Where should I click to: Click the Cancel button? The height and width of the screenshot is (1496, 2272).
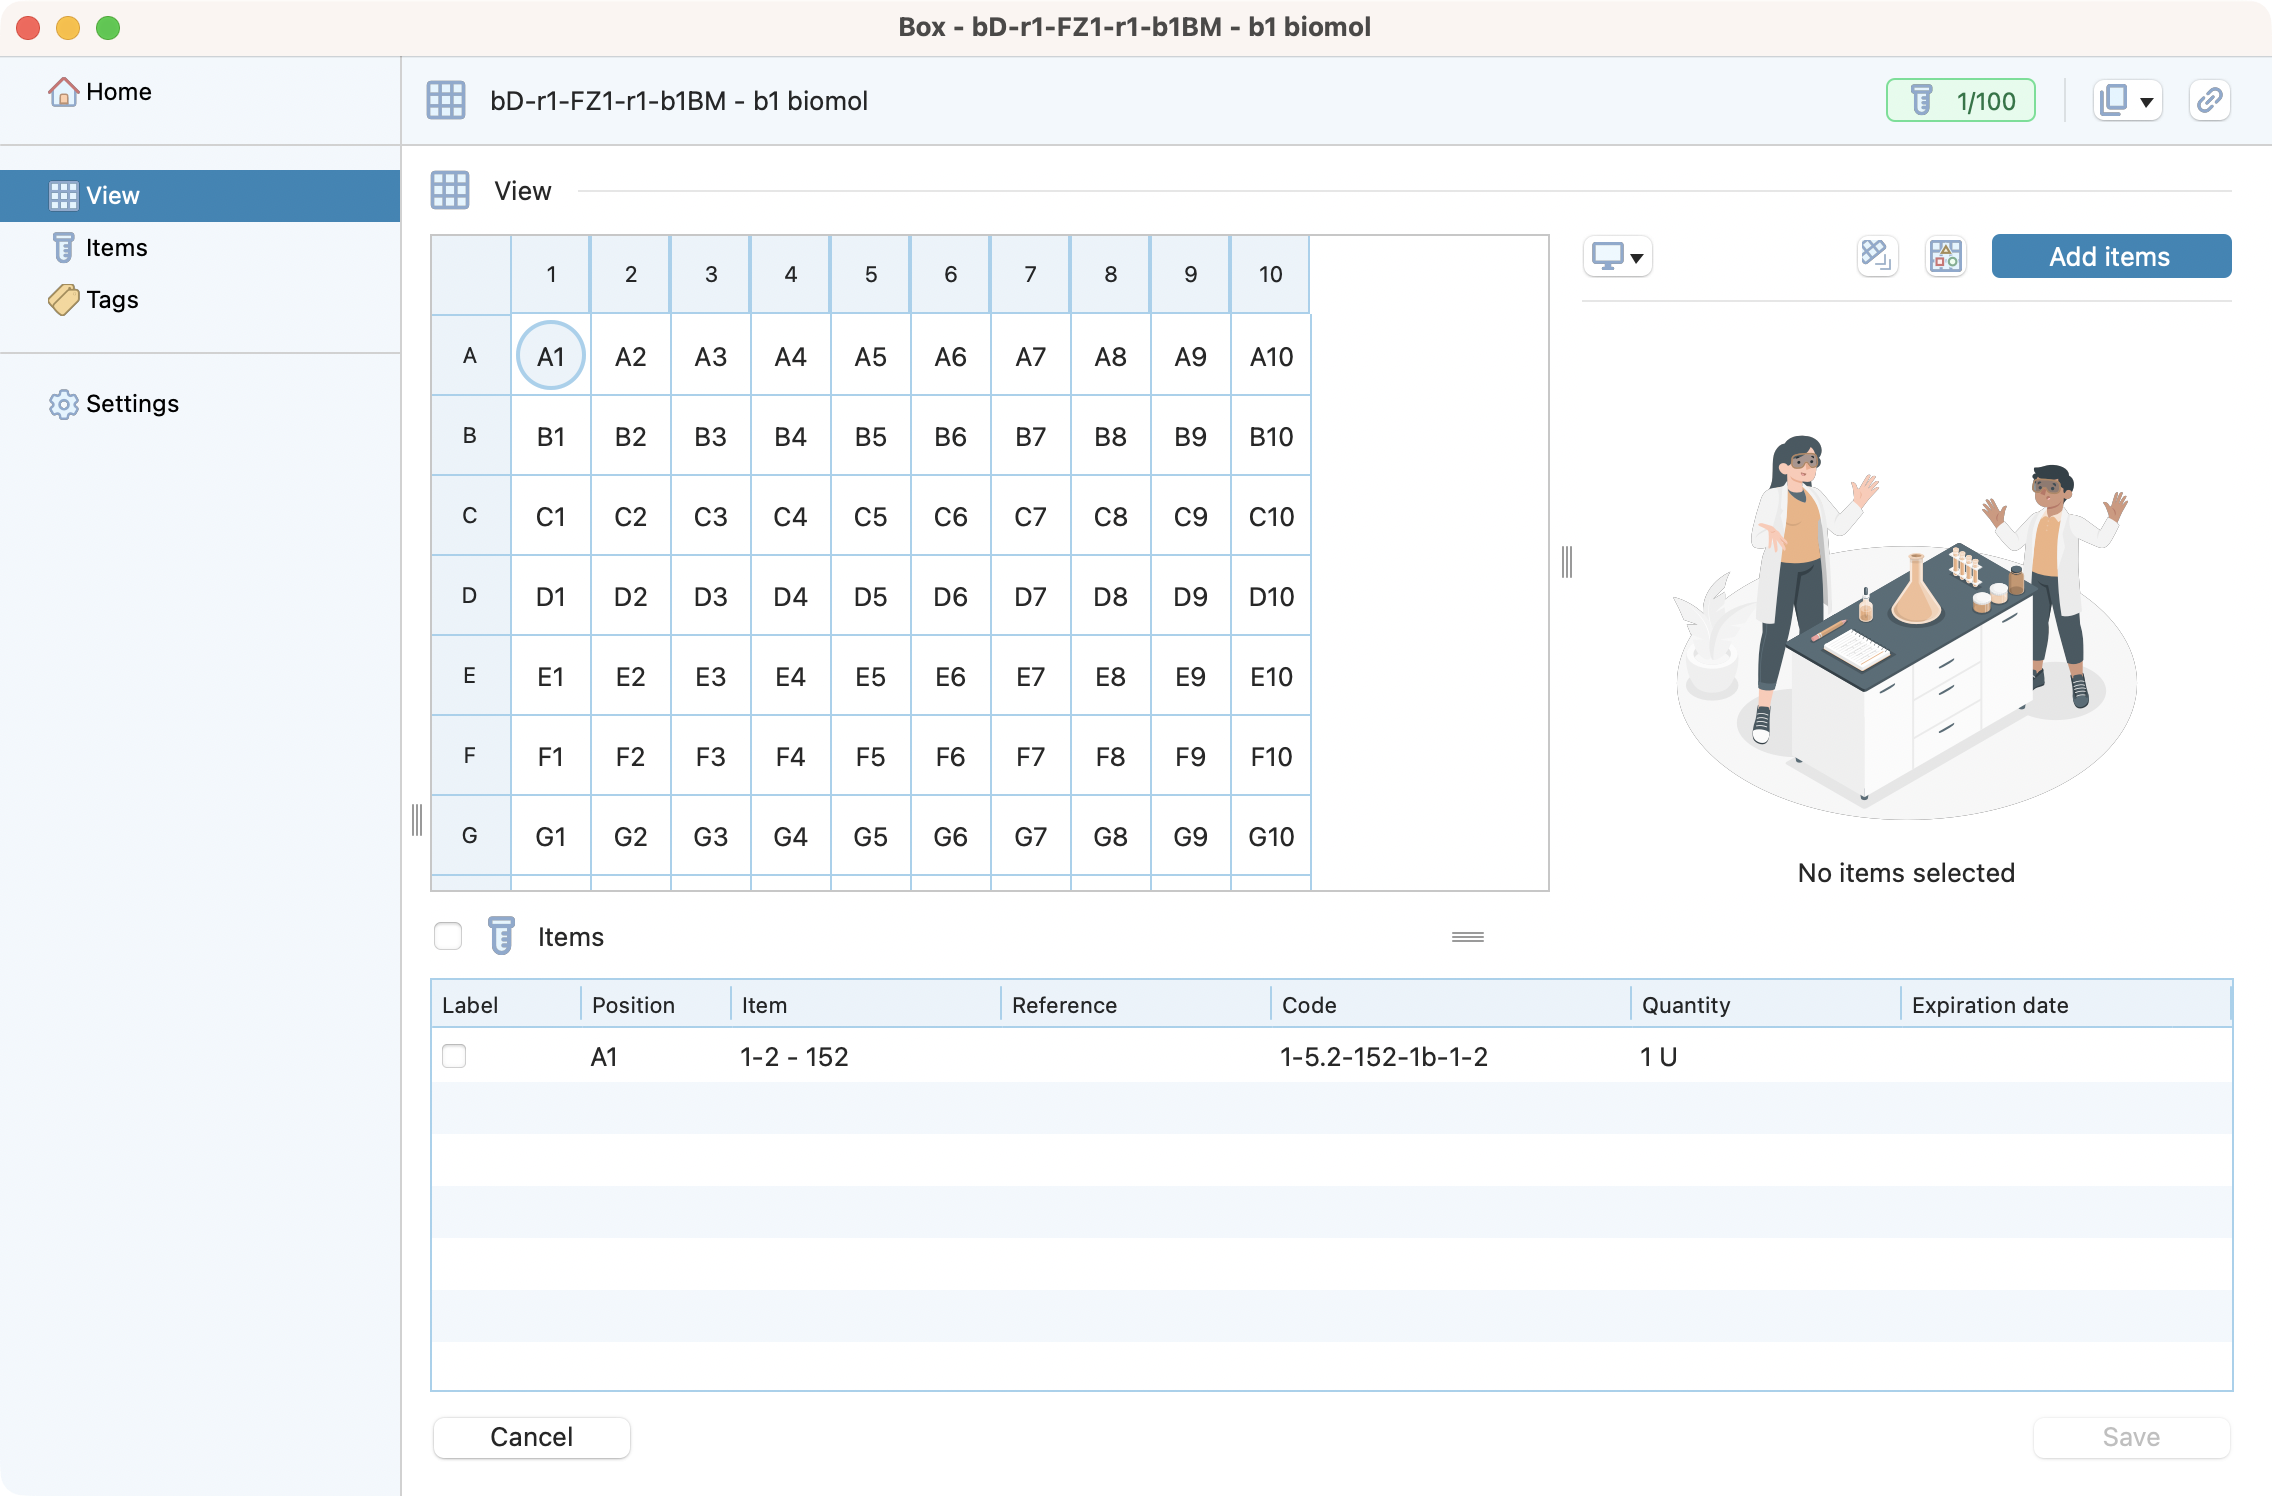click(531, 1437)
